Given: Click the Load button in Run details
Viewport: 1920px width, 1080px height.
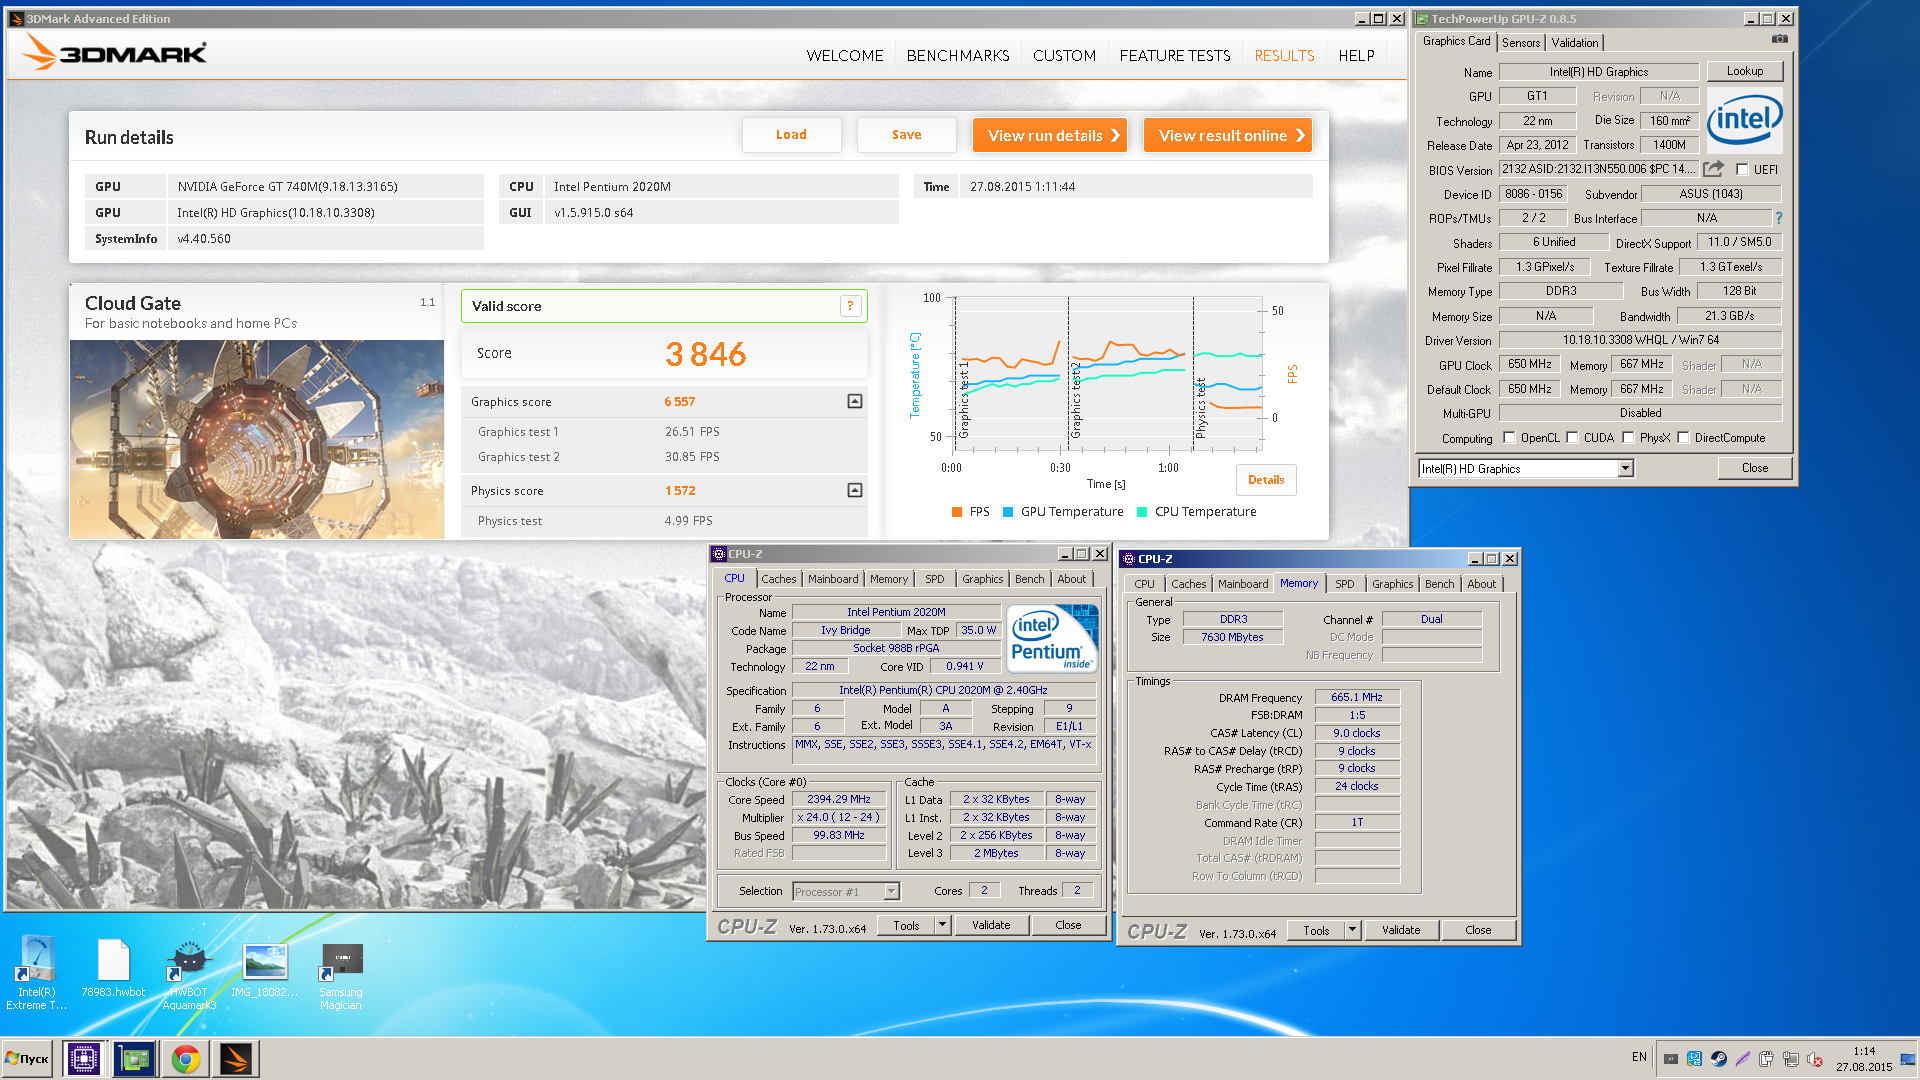Looking at the screenshot, I should 791,135.
